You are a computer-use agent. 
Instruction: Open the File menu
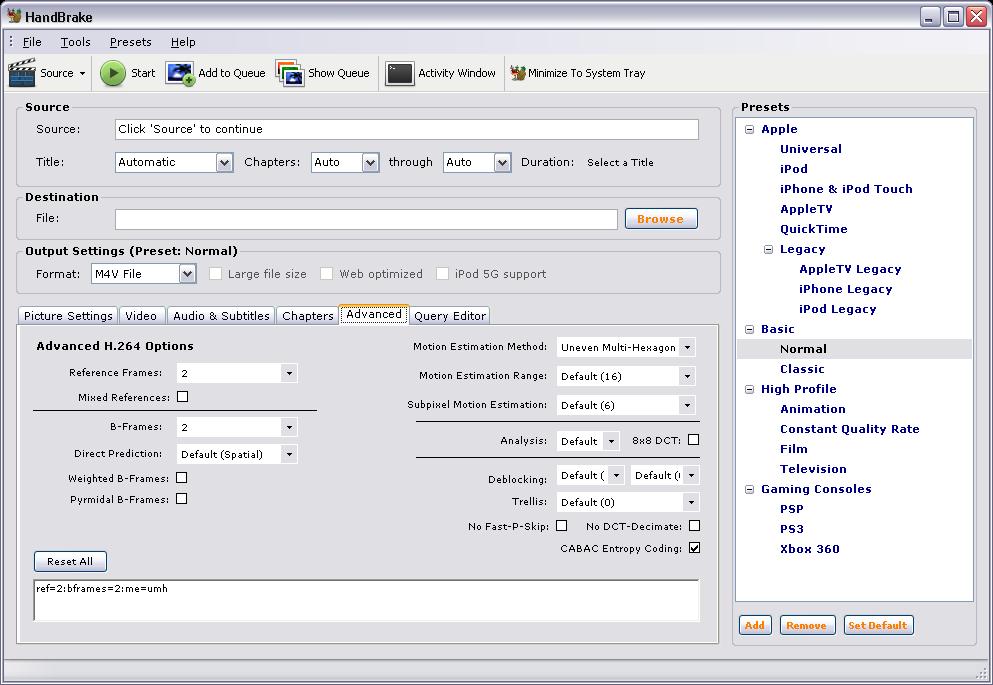pos(32,42)
